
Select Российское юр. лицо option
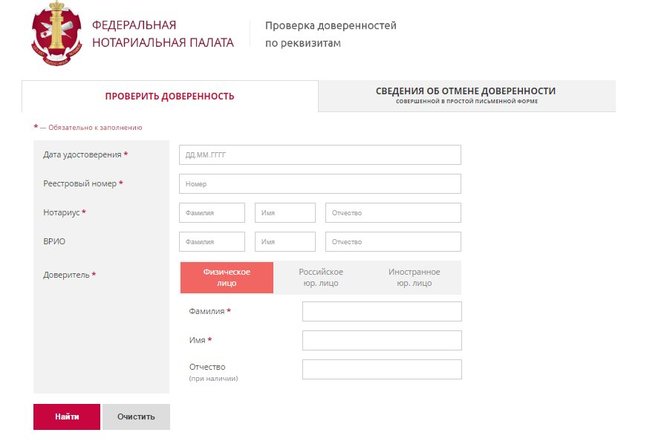click(x=321, y=277)
